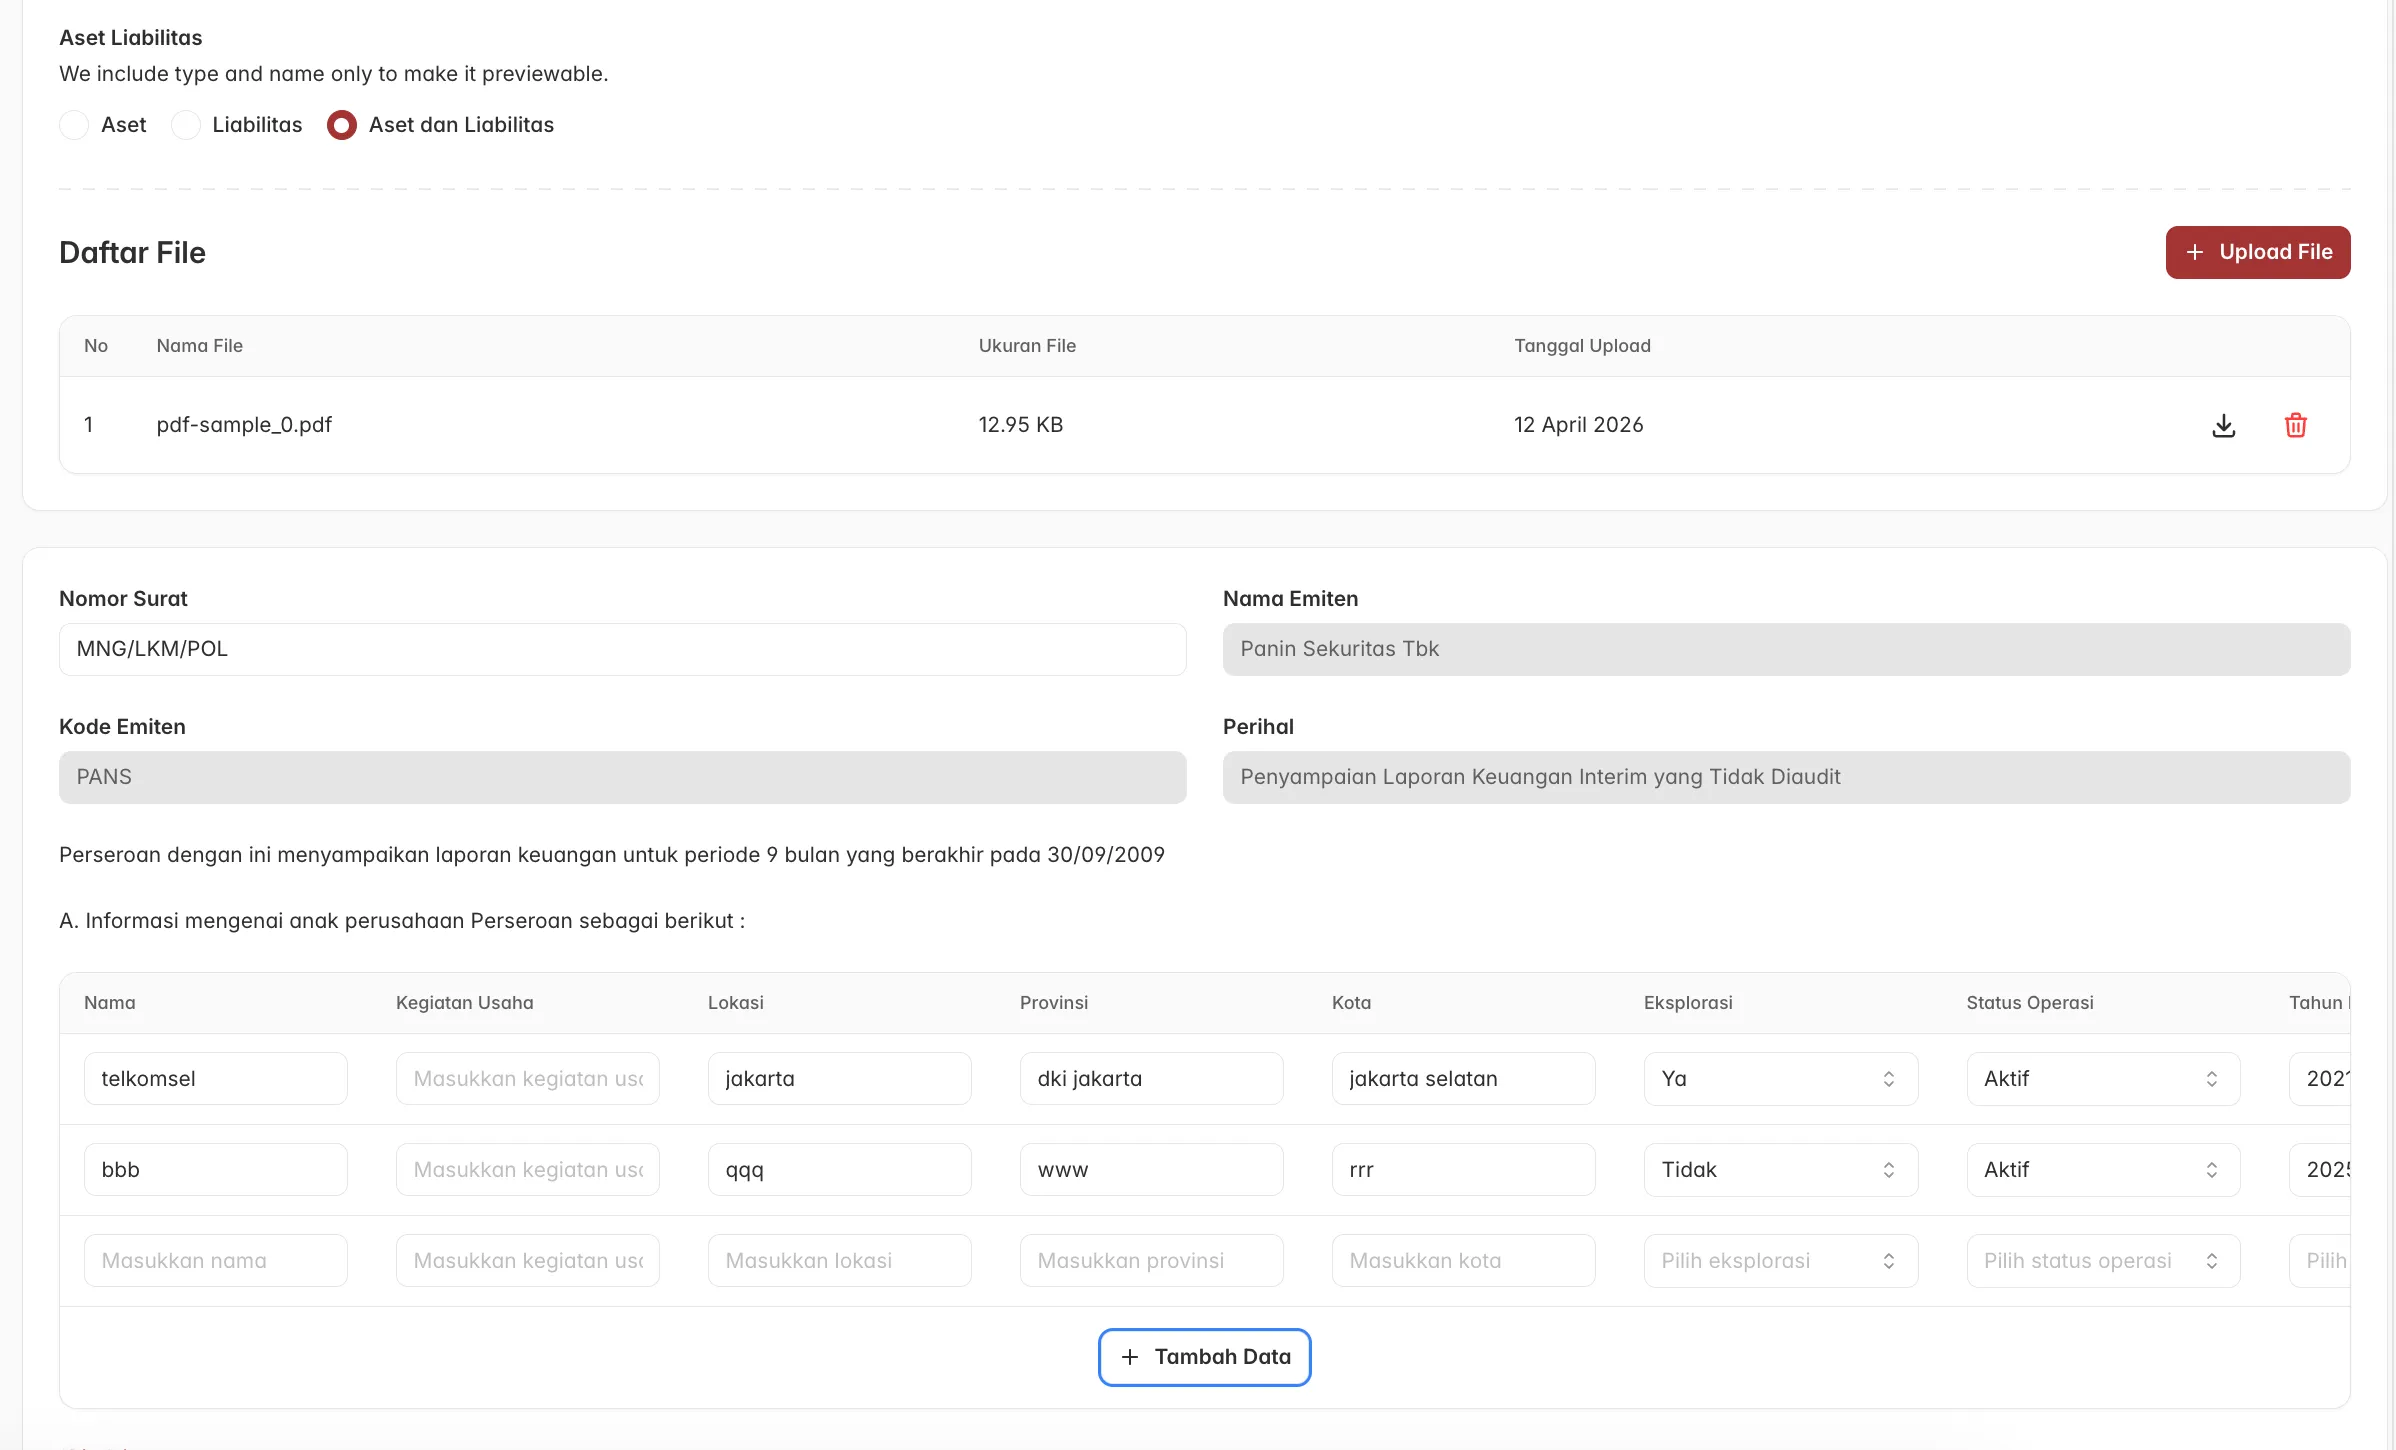The height and width of the screenshot is (1450, 2396).
Task: Click the No column header
Action: tap(95, 346)
